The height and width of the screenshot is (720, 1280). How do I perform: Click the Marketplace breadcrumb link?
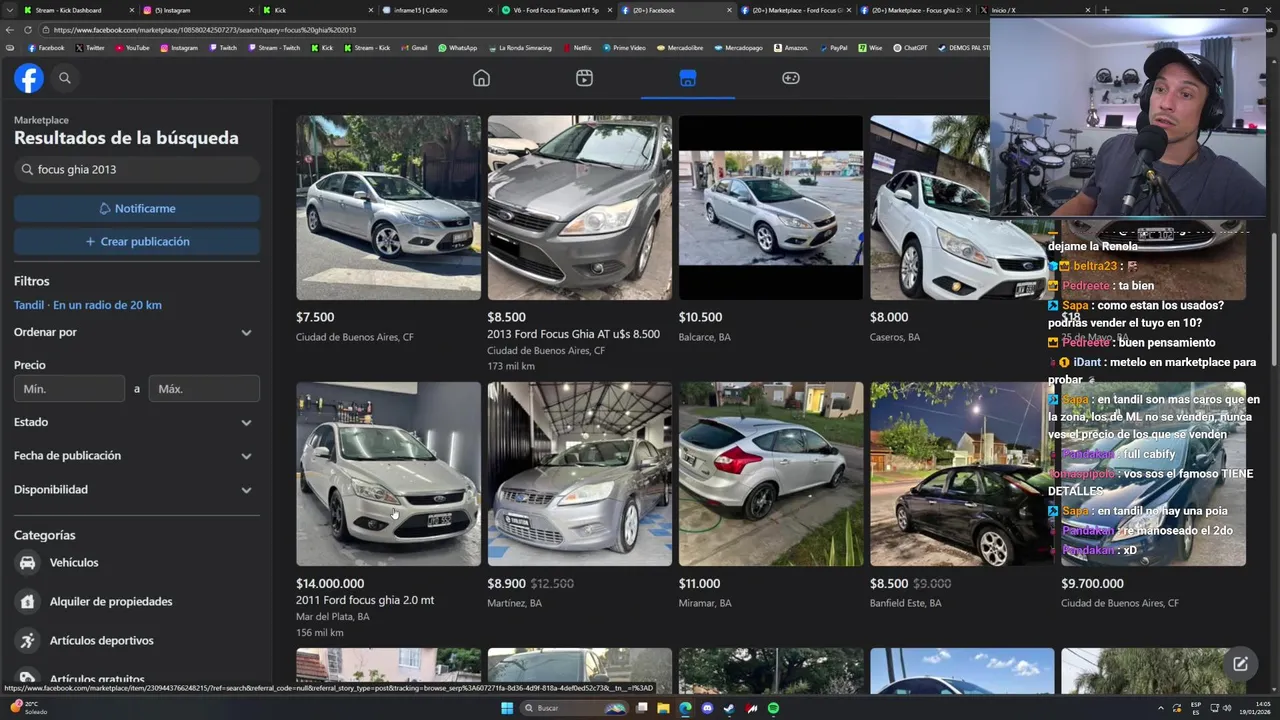tap(41, 120)
